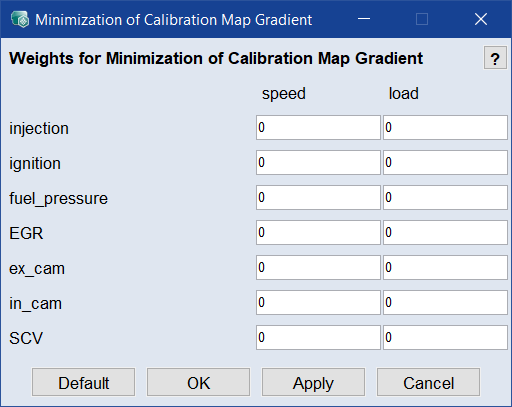This screenshot has width=512, height=407.
Task: Focus the SCV load weight field
Action: [x=445, y=338]
